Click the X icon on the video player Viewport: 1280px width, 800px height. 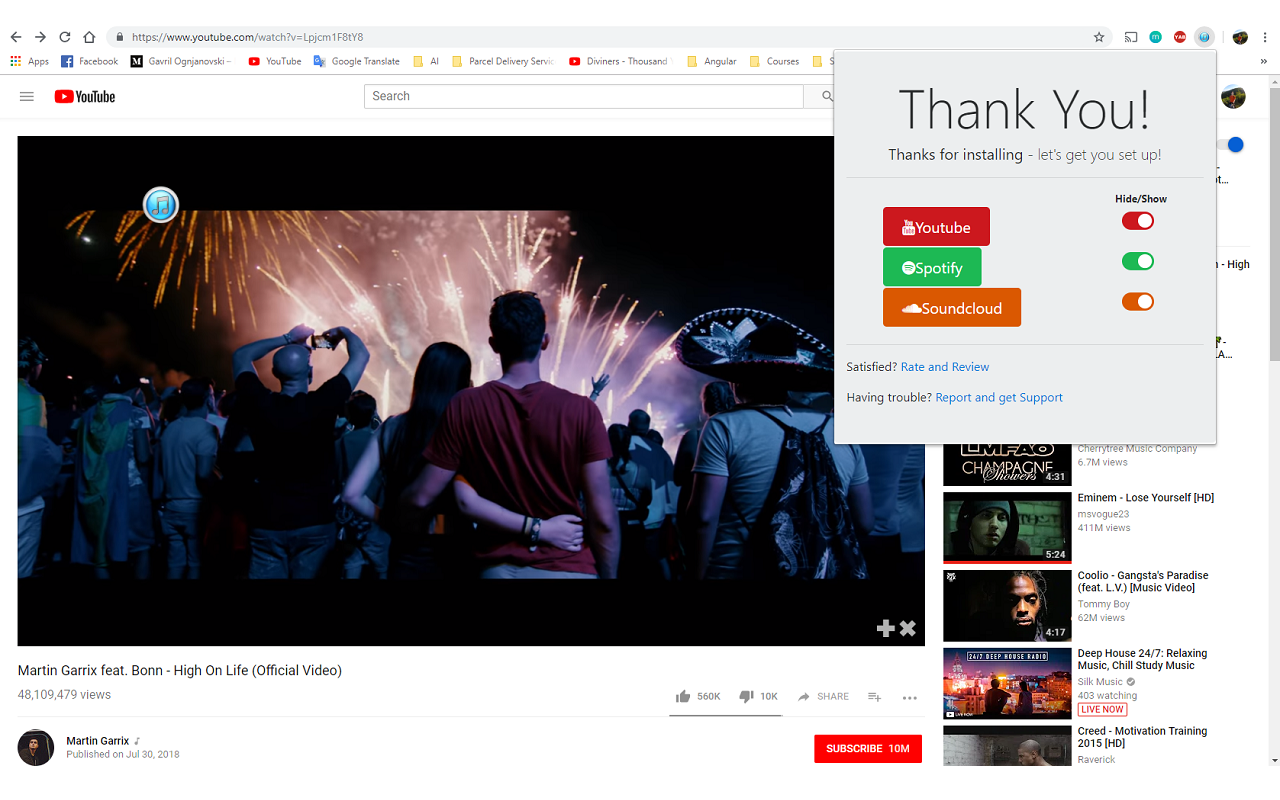tap(908, 628)
